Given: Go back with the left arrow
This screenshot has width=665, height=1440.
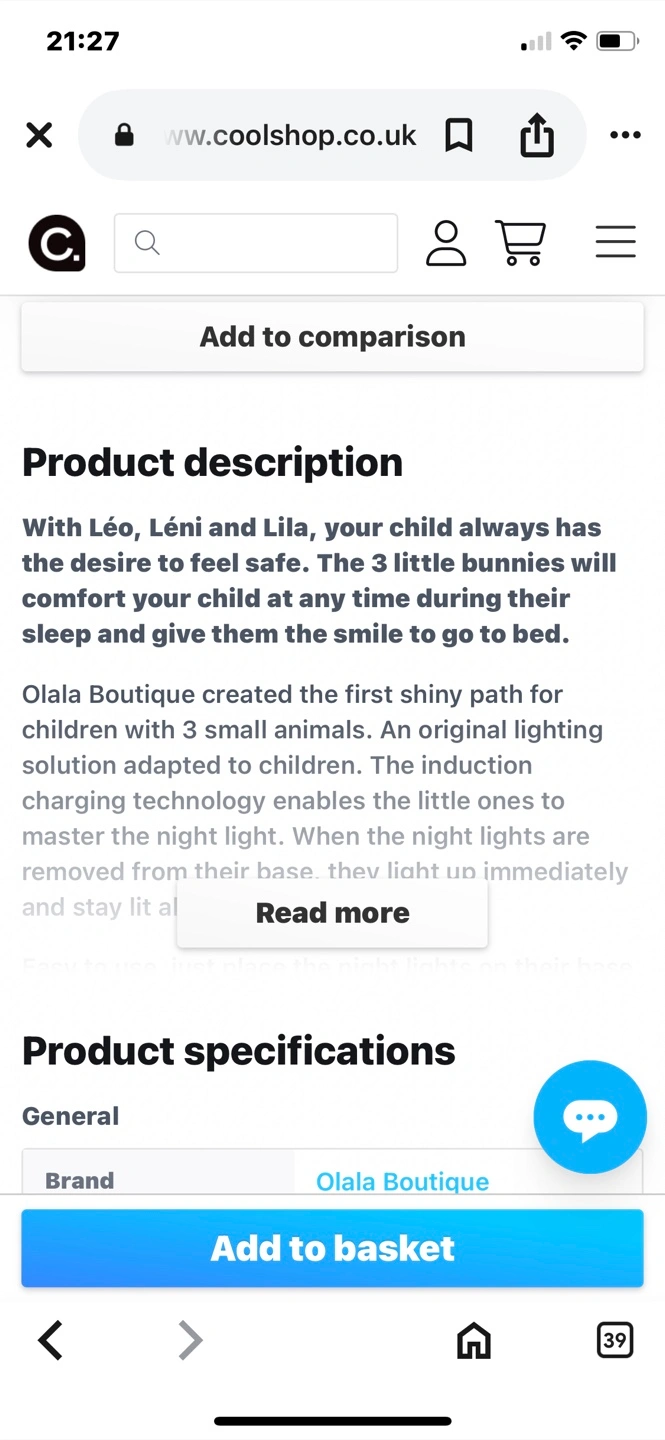Looking at the screenshot, I should click(x=51, y=1340).
